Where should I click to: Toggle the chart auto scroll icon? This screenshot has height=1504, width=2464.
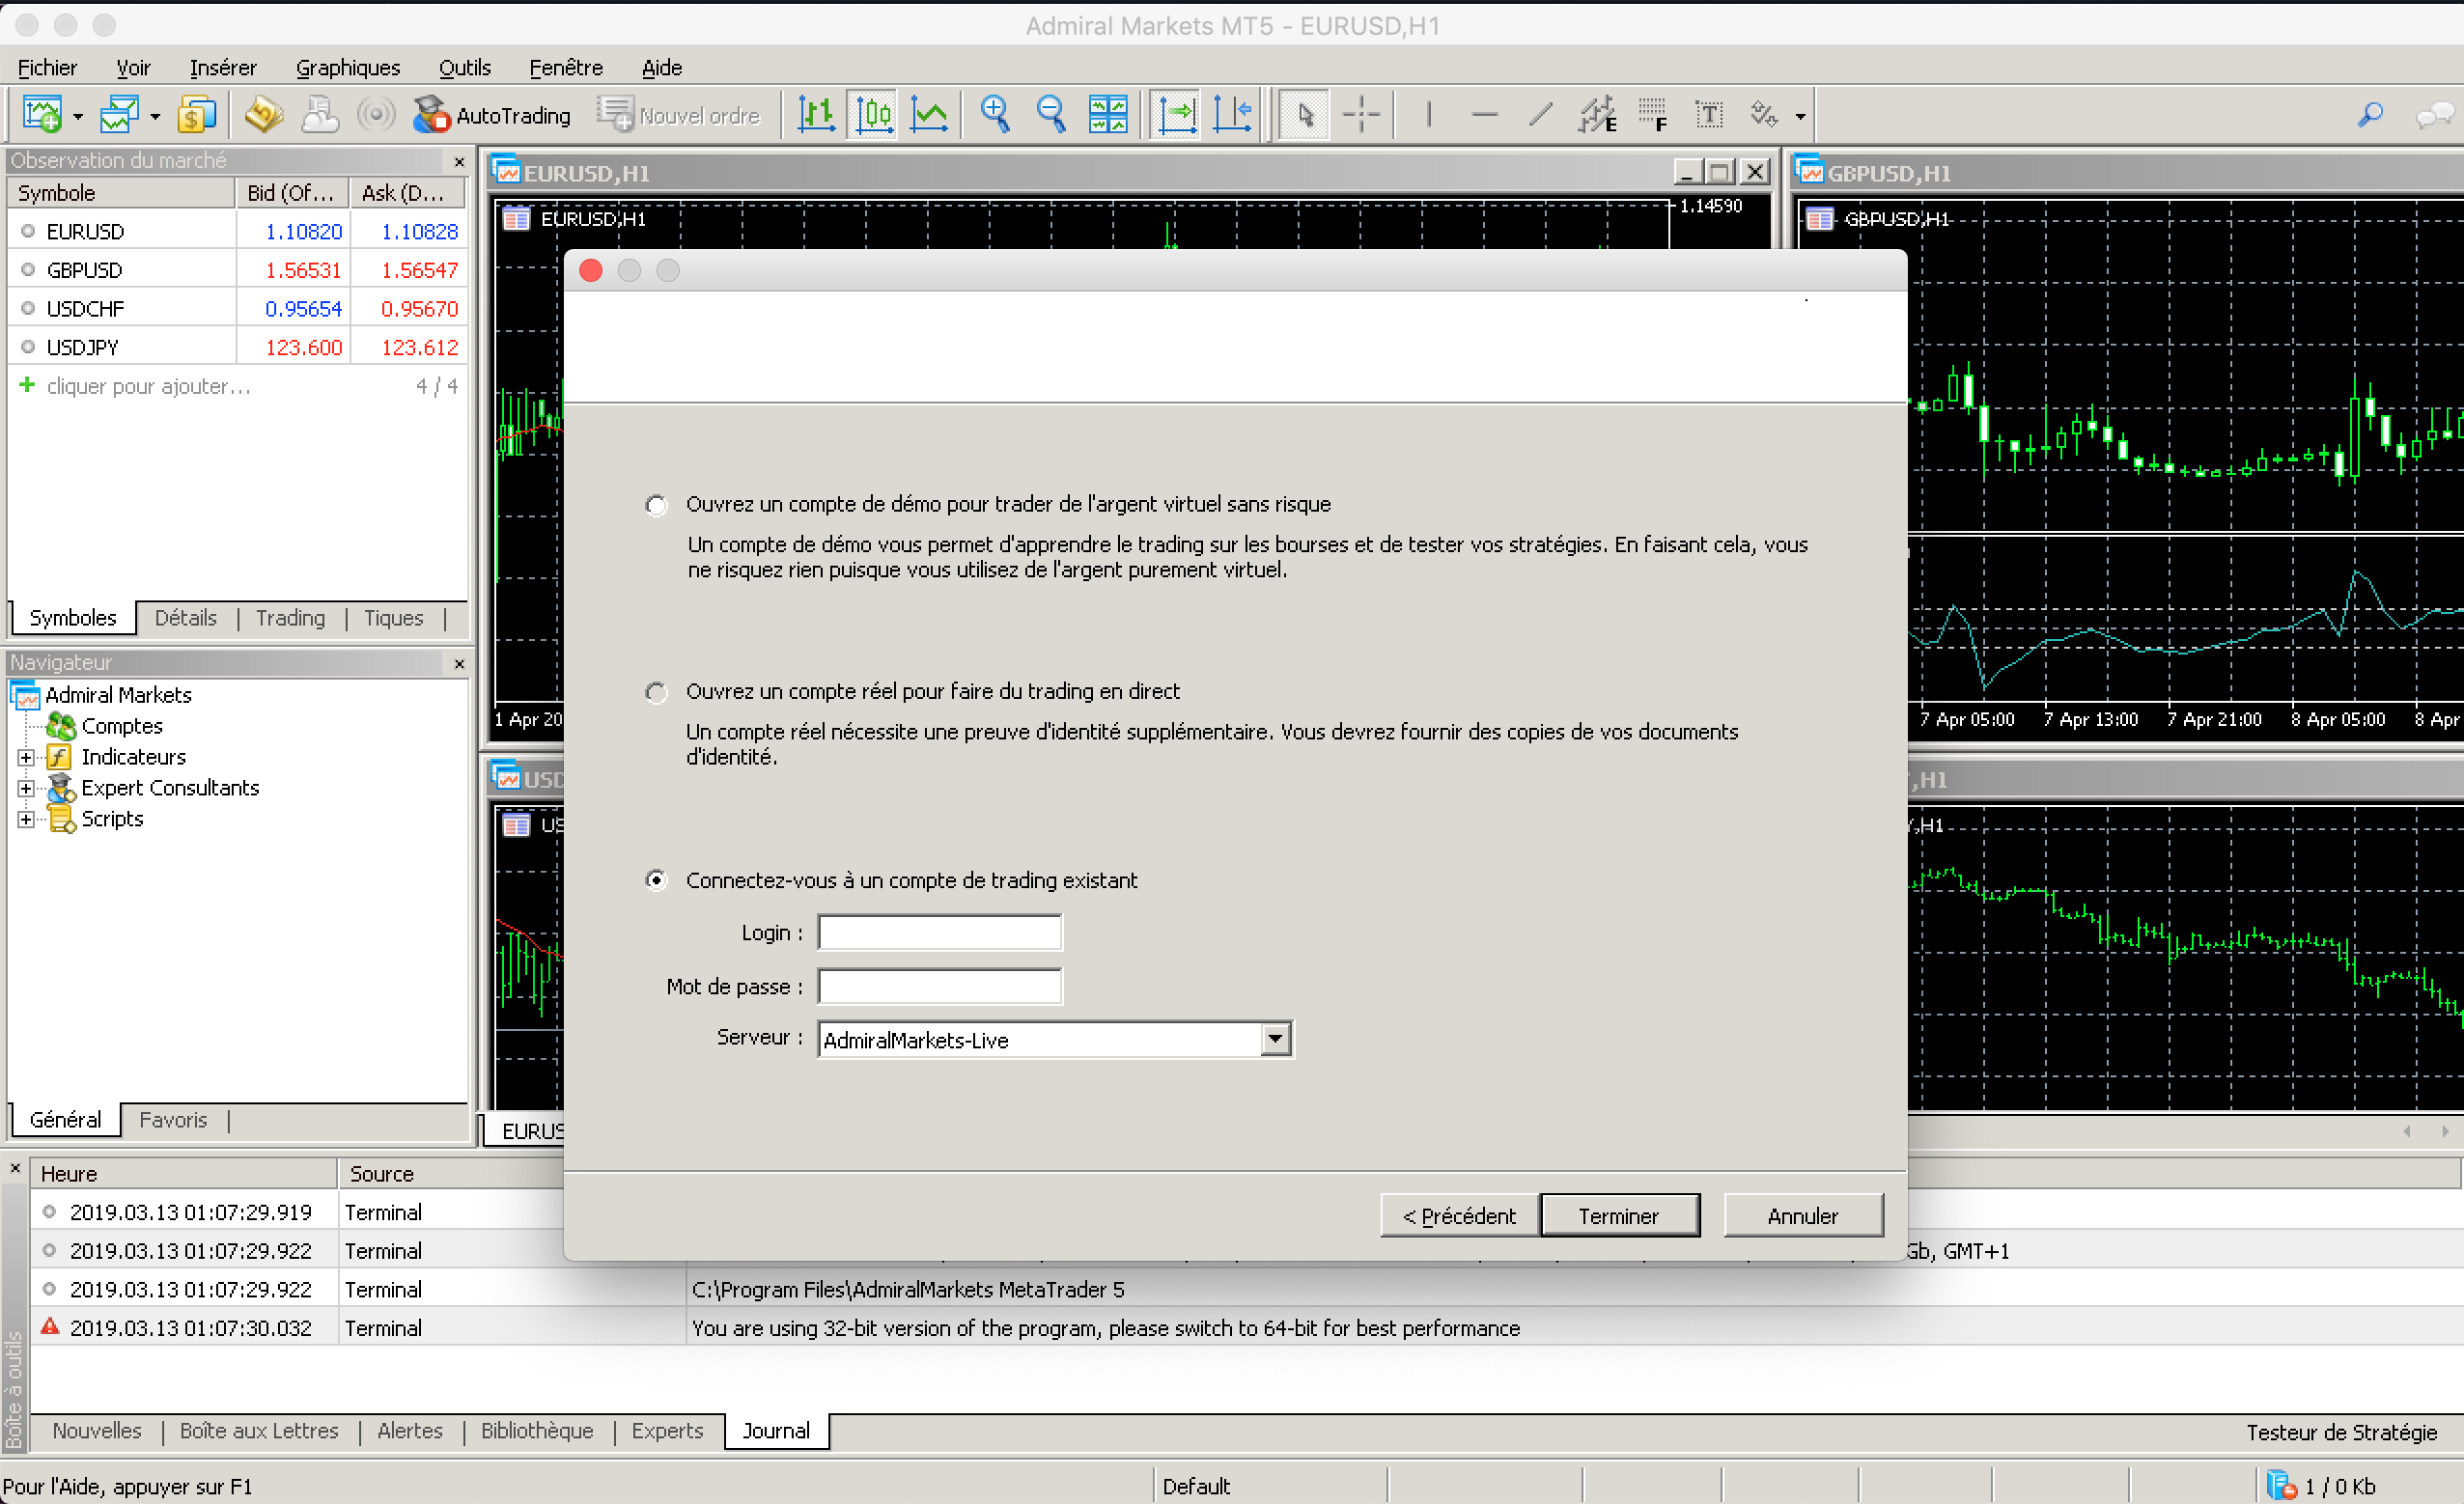click(x=1176, y=115)
